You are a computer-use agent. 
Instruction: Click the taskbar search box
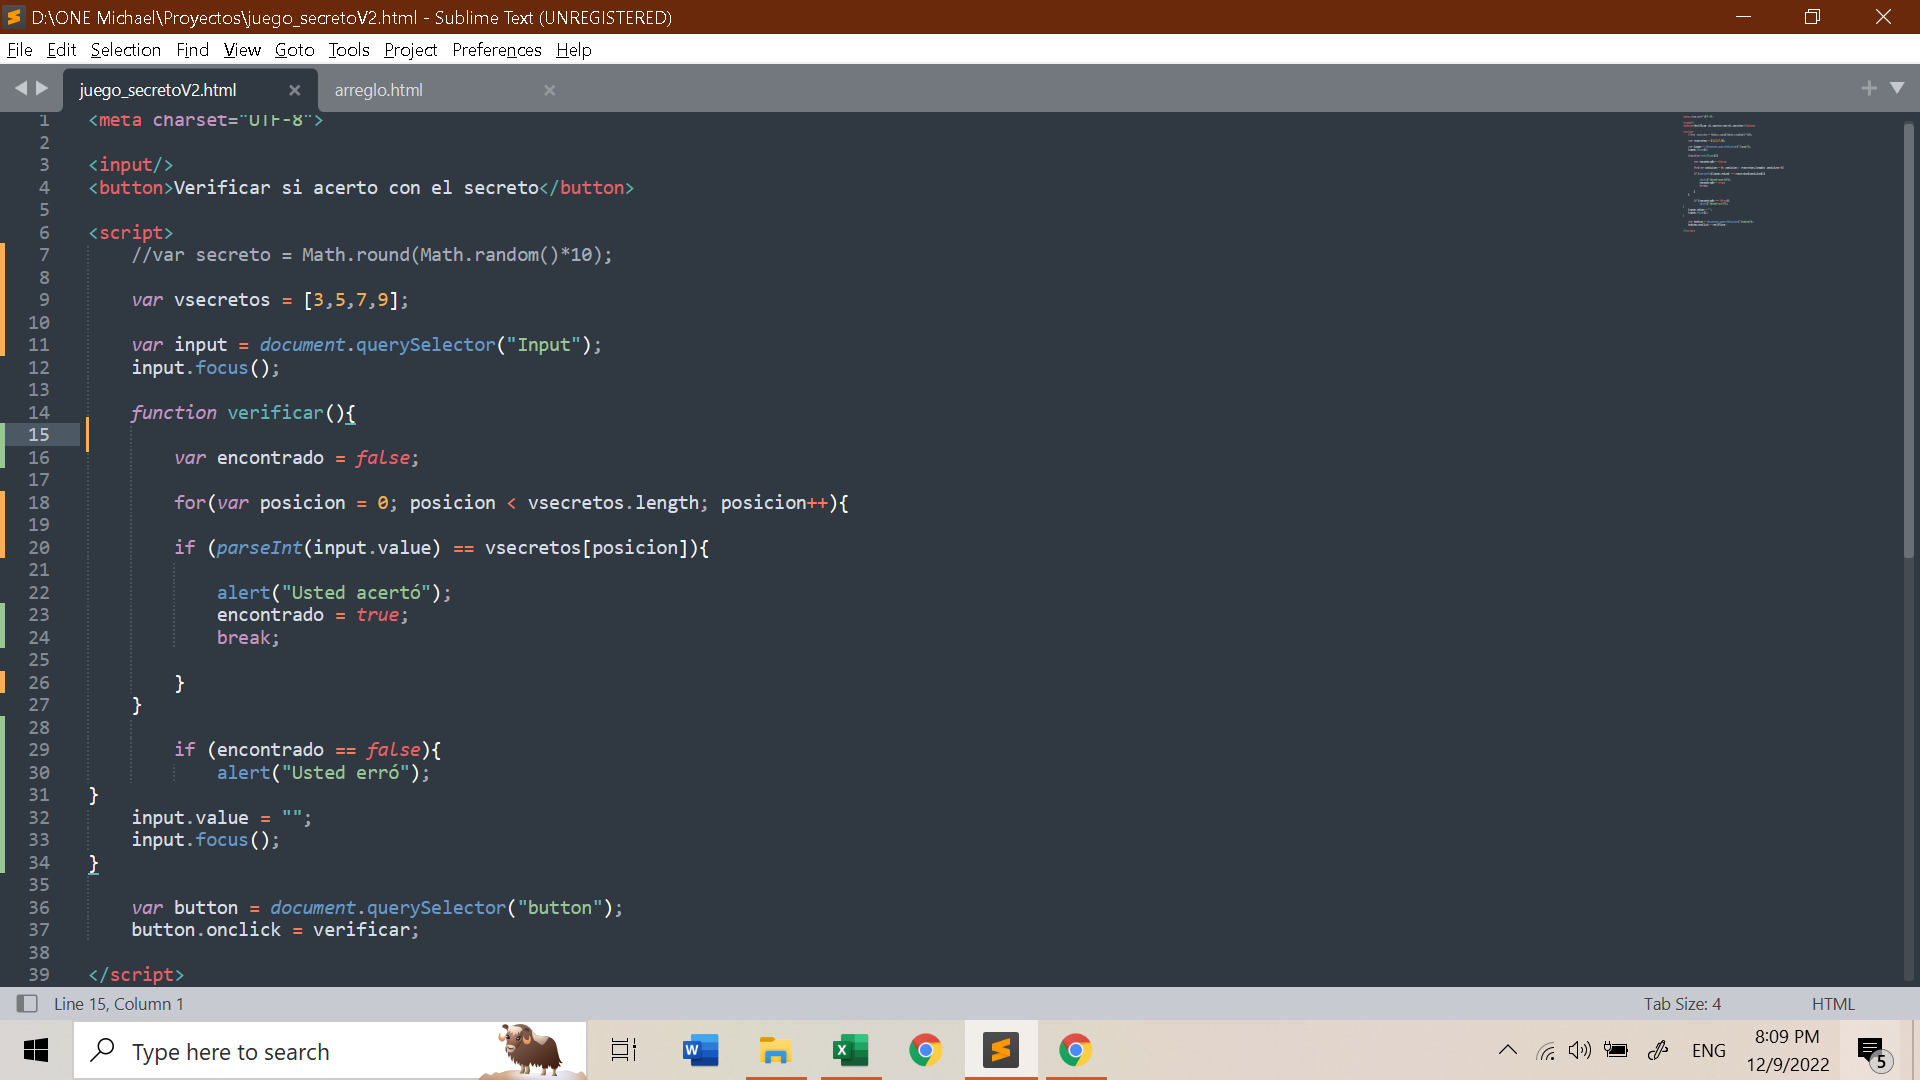tap(330, 1051)
